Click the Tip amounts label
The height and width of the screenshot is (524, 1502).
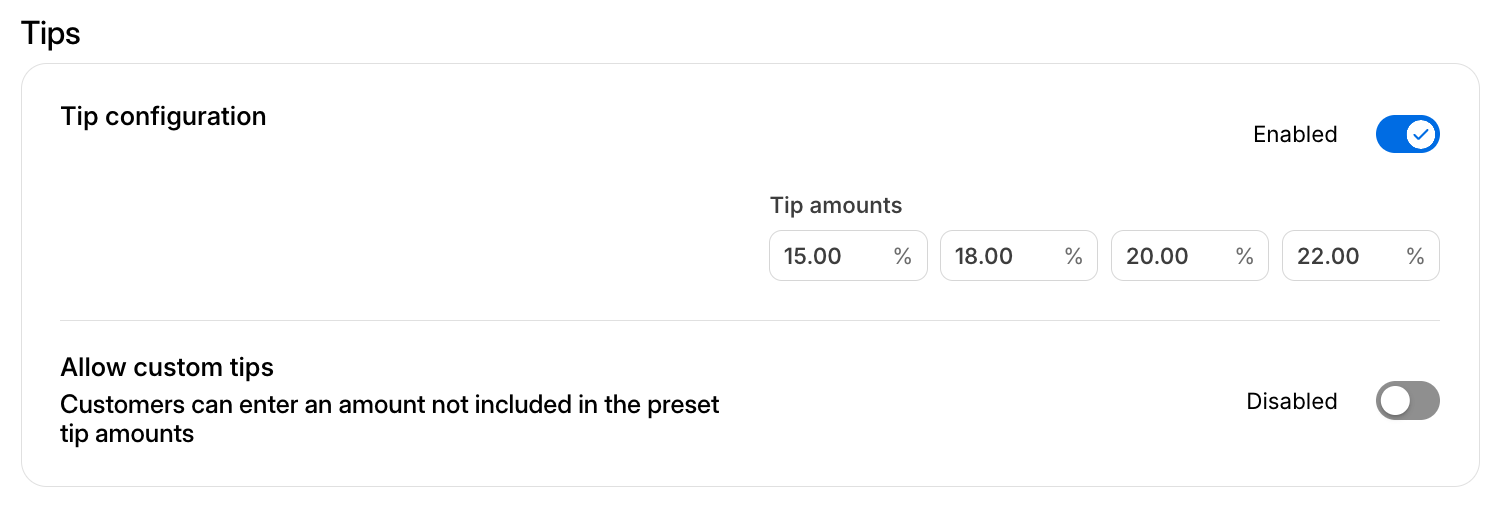point(836,205)
